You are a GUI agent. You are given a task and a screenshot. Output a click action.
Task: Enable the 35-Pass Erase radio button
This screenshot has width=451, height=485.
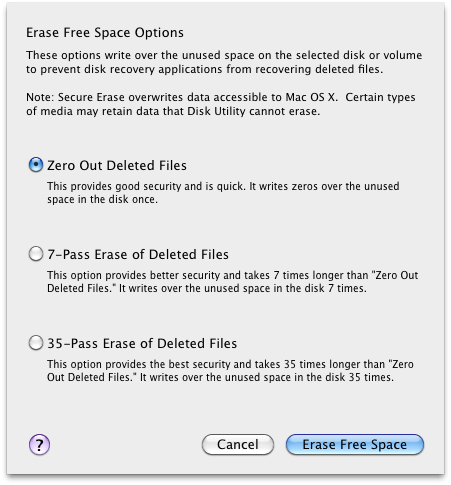pos(36,343)
